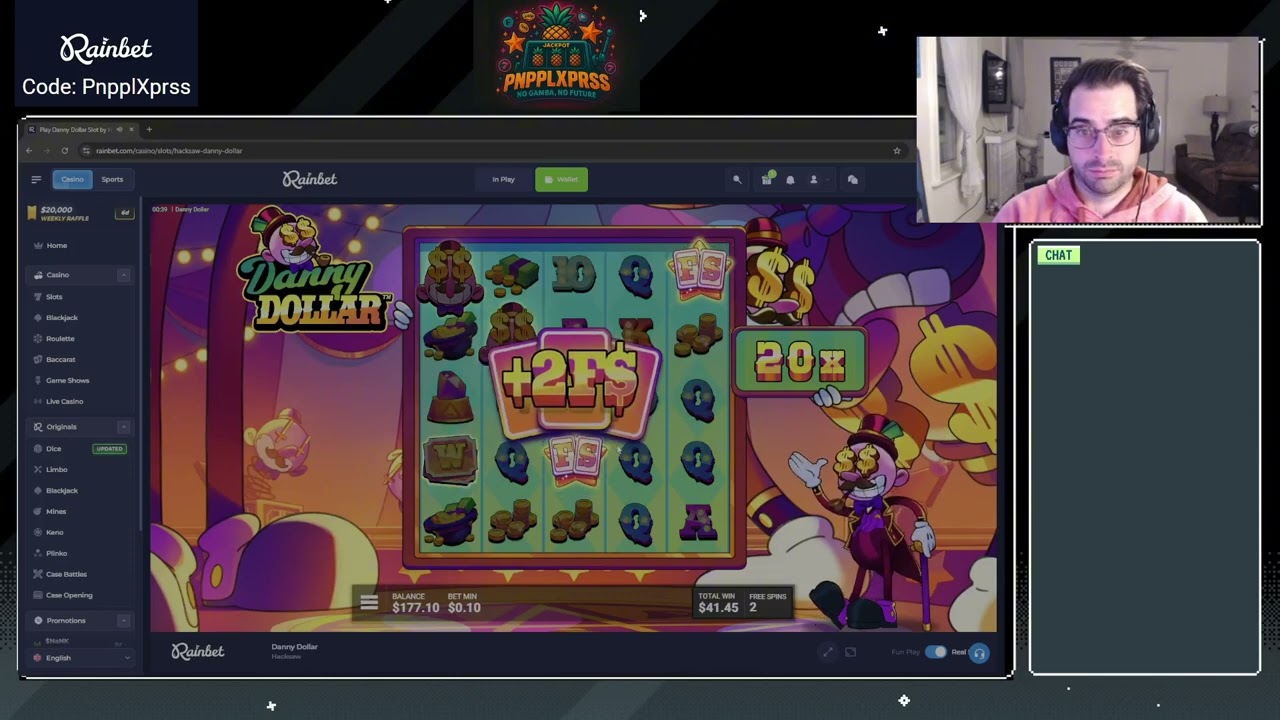This screenshot has width=1280, height=720.
Task: Click the $177.10 balance display
Action: coord(416,603)
